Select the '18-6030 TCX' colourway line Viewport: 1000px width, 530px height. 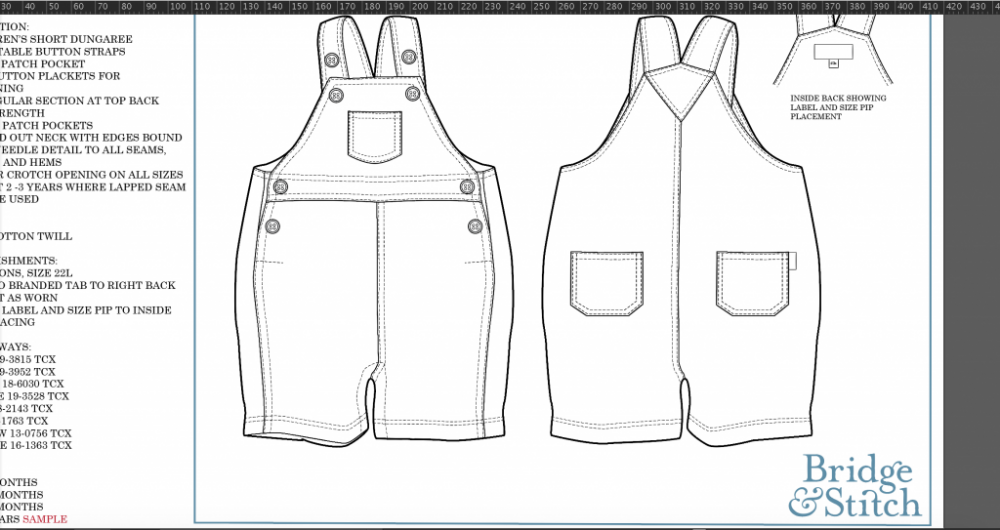tap(32, 383)
